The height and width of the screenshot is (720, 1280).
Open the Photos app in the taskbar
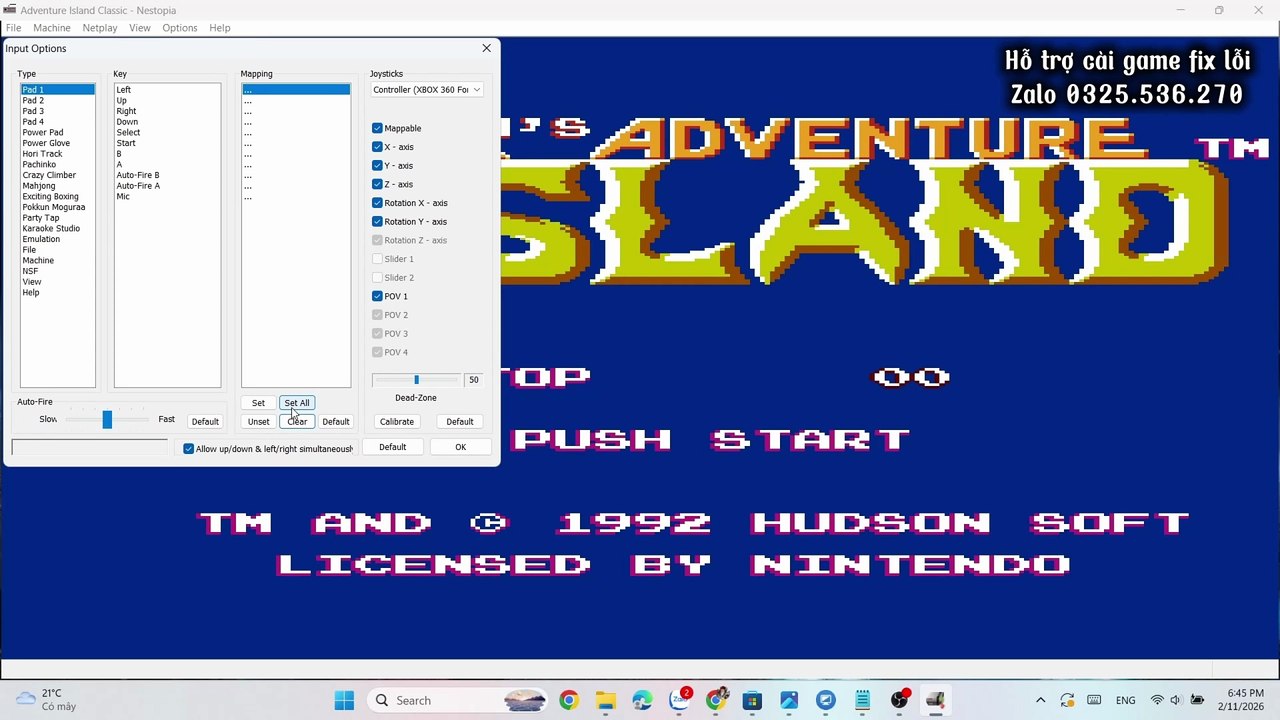[x=789, y=700]
